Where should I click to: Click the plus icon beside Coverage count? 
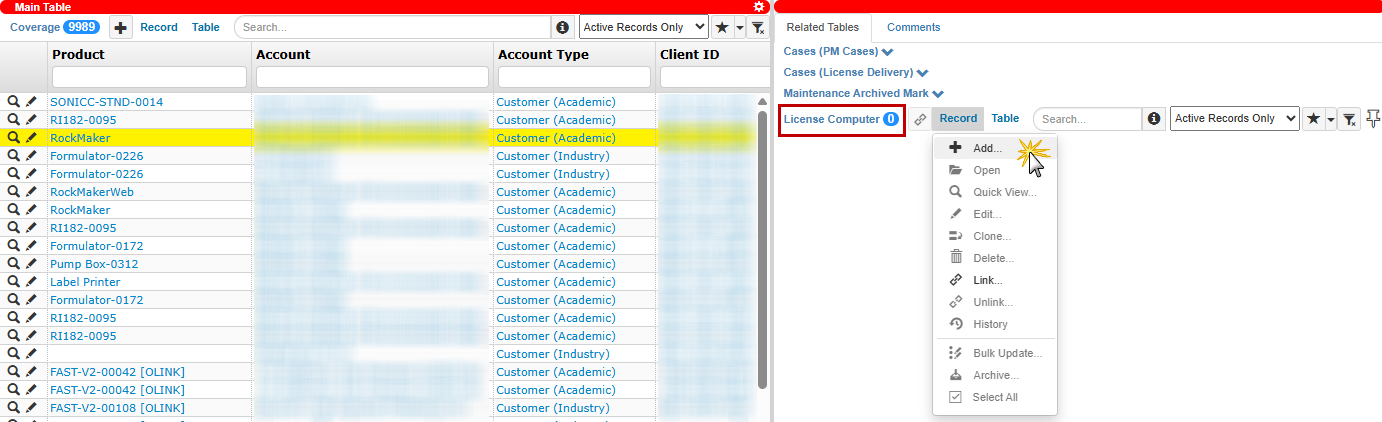click(120, 28)
